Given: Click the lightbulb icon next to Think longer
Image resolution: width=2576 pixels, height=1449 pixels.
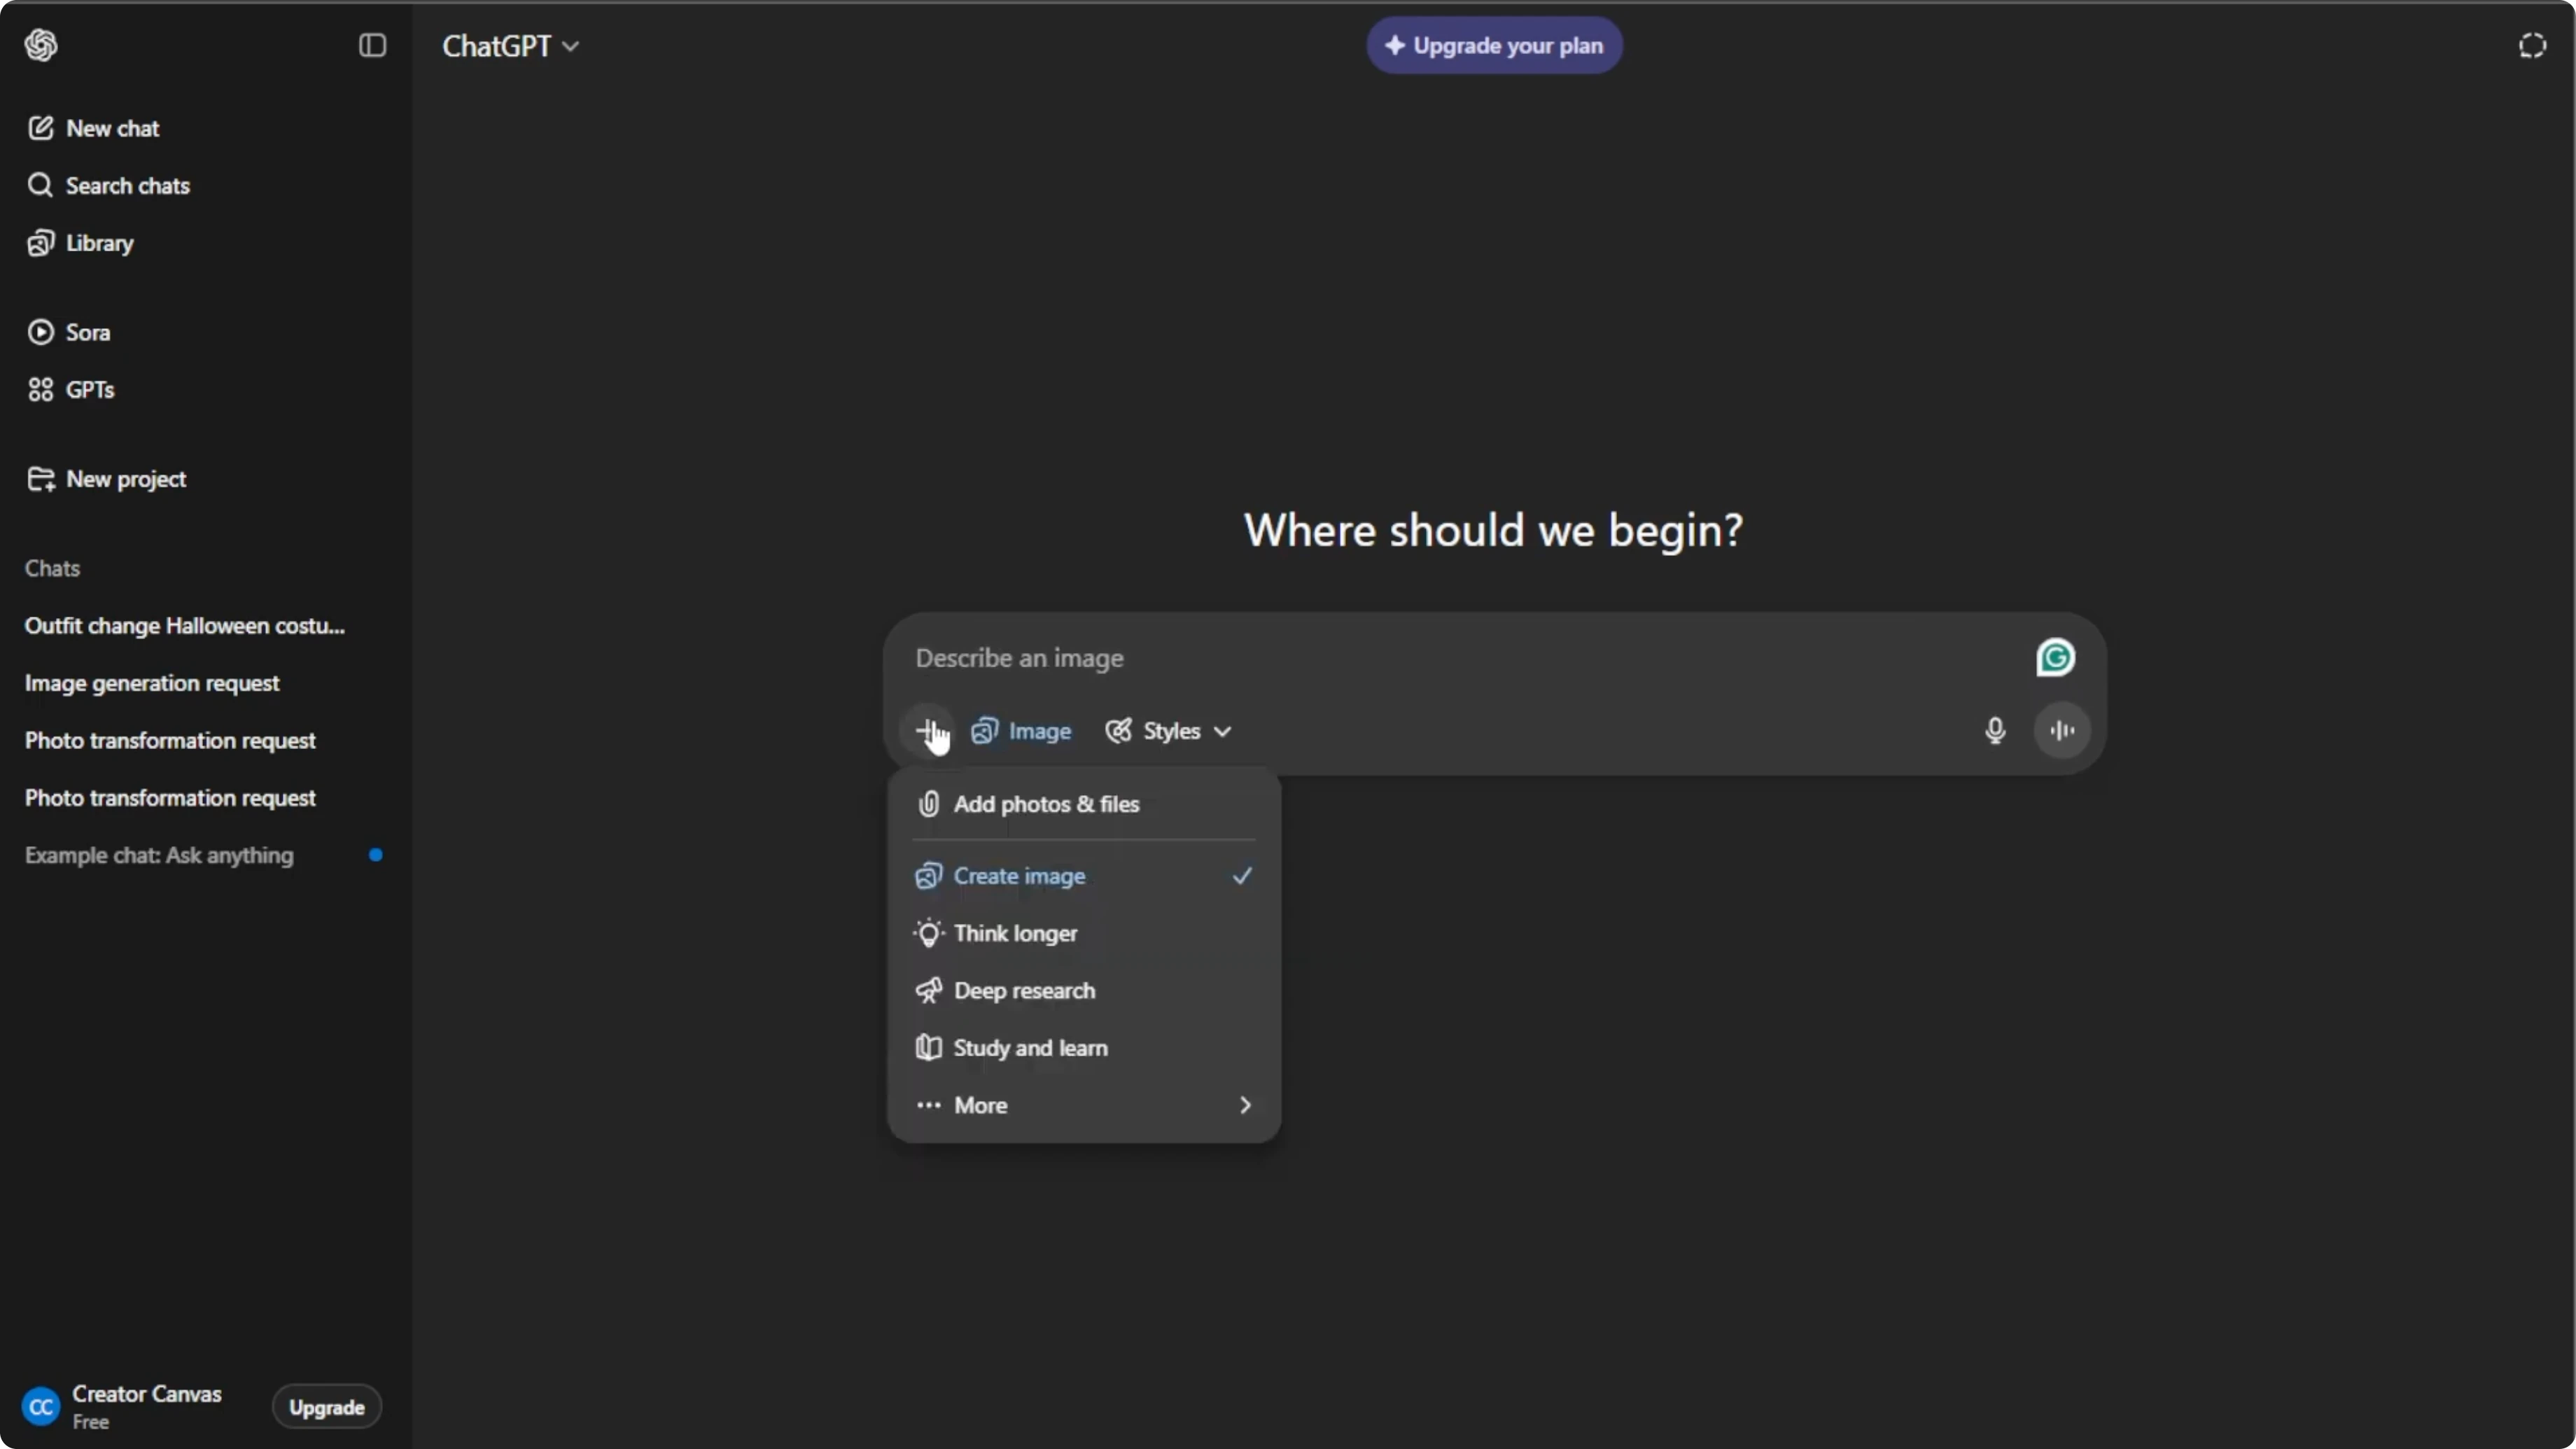Looking at the screenshot, I should pyautogui.click(x=929, y=933).
